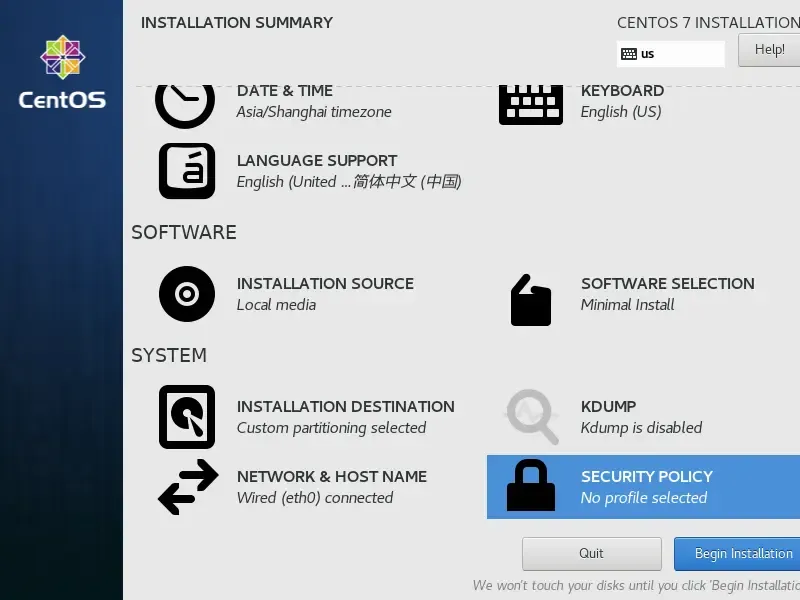The width and height of the screenshot is (800, 600).
Task: Click the us keyboard layout field
Action: point(670,54)
